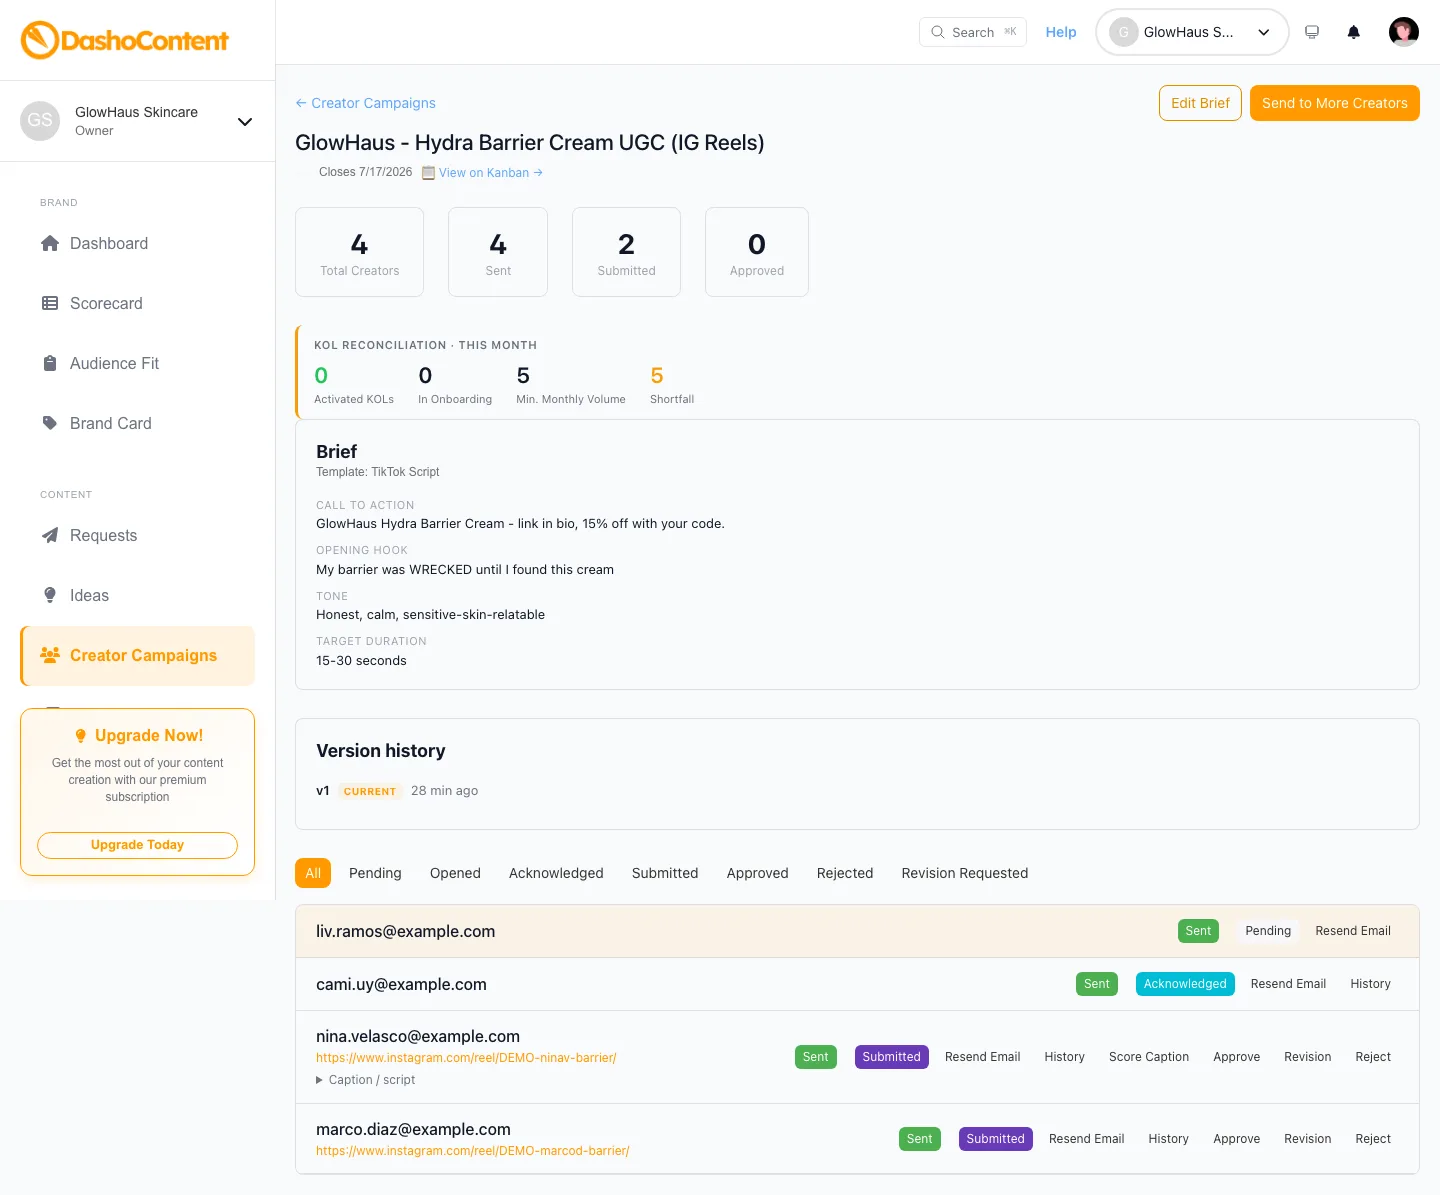Click the DashoContent logo
1440x1195 pixels.
[x=125, y=40]
